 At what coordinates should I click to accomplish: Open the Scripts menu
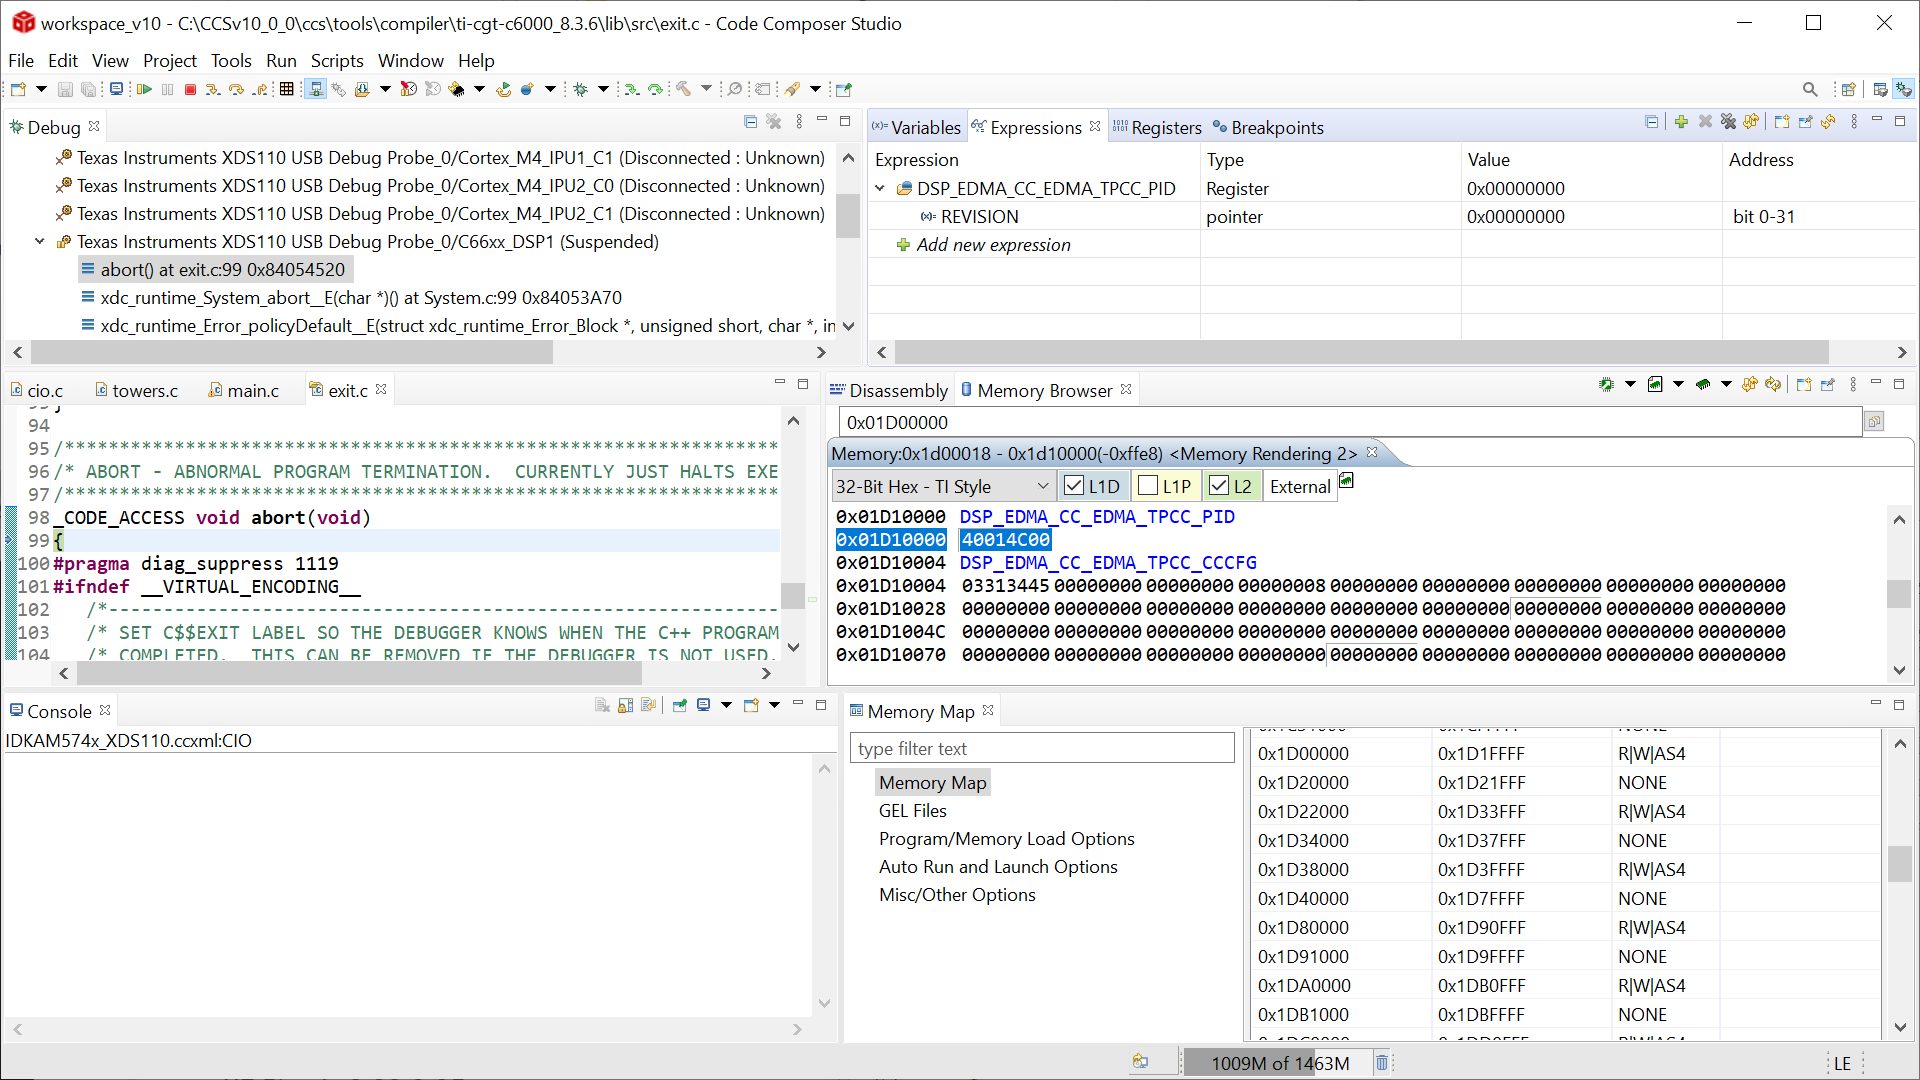tap(337, 61)
